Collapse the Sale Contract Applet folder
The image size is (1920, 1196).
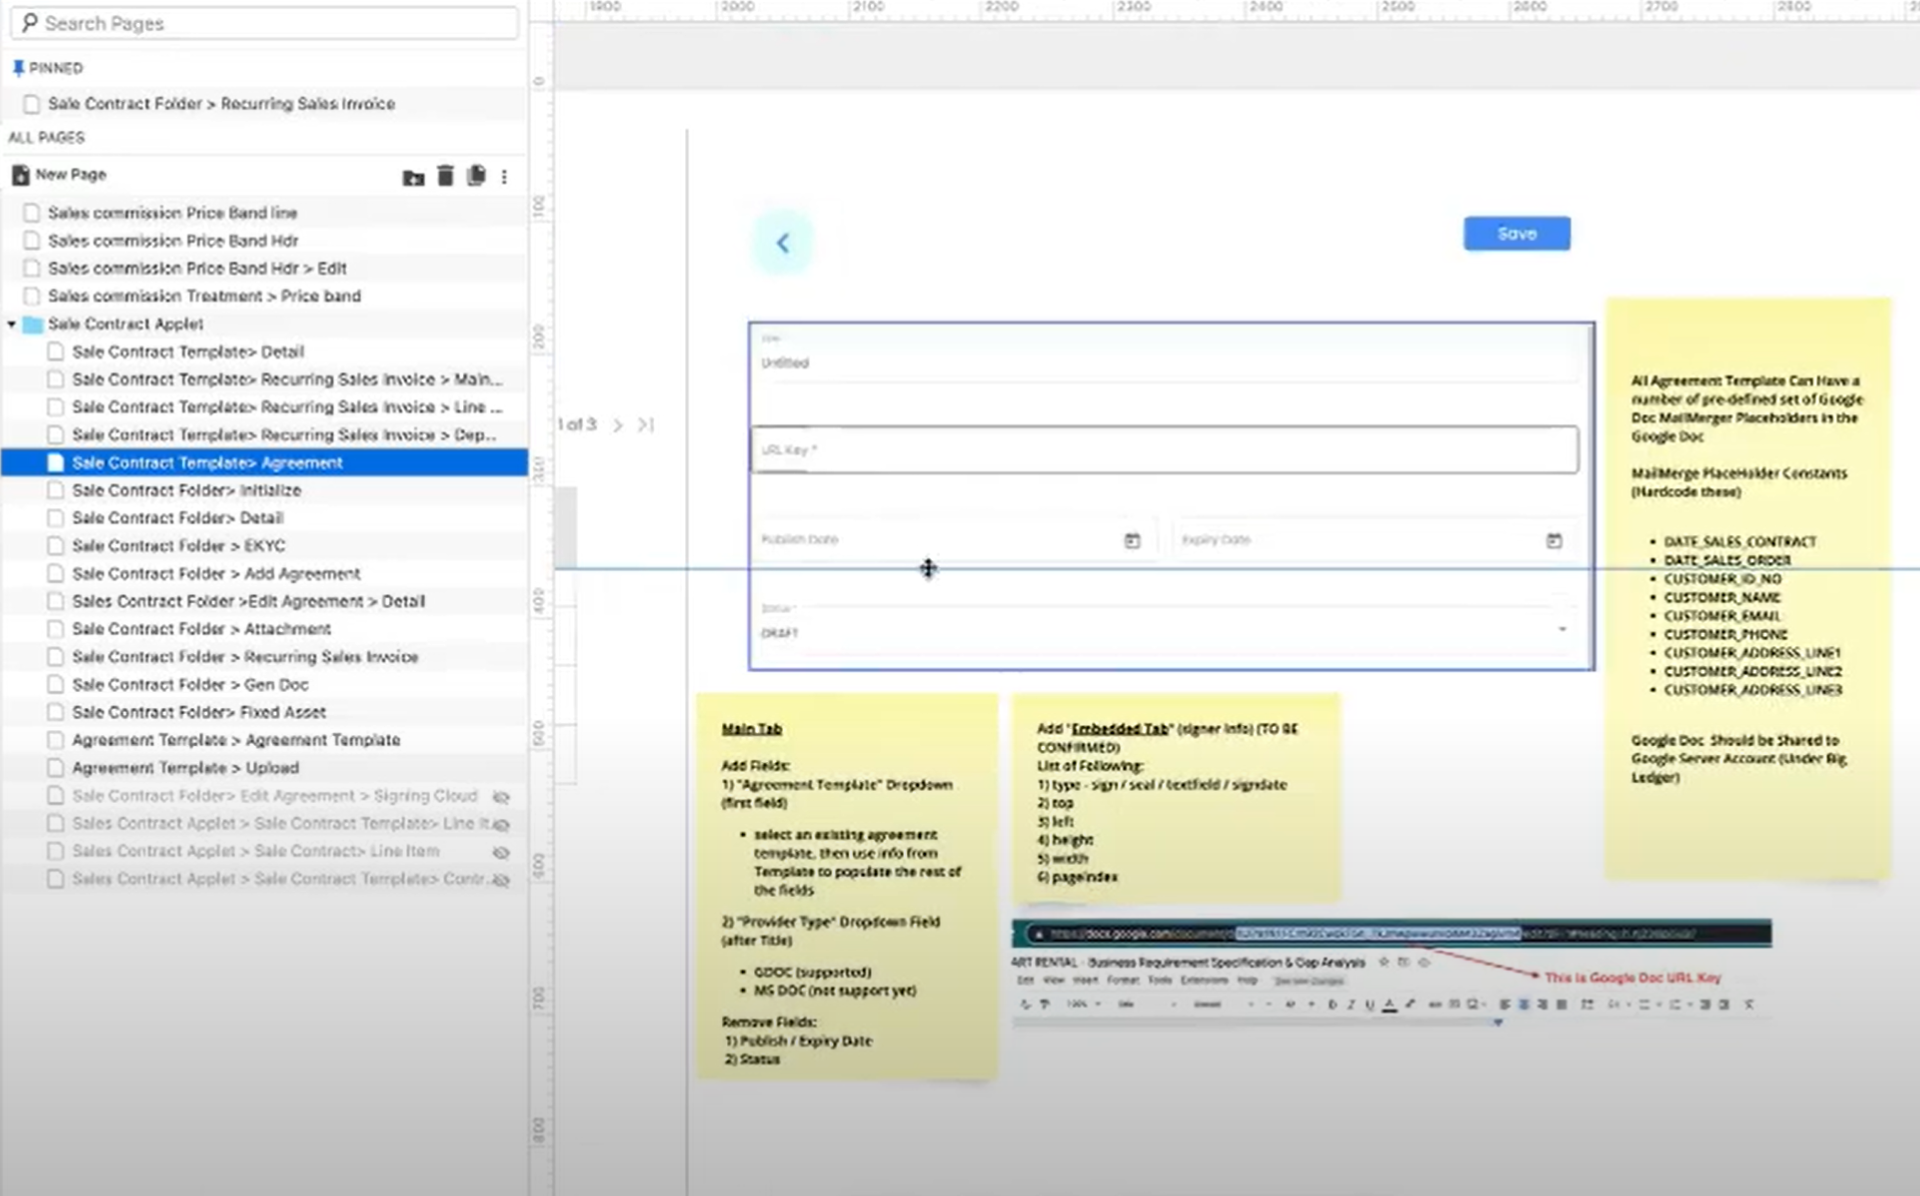pyautogui.click(x=12, y=324)
